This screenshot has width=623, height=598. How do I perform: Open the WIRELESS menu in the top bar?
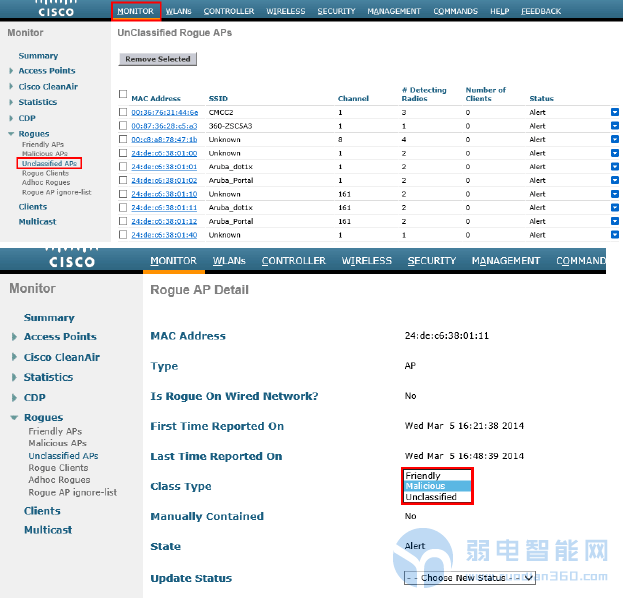(x=286, y=11)
